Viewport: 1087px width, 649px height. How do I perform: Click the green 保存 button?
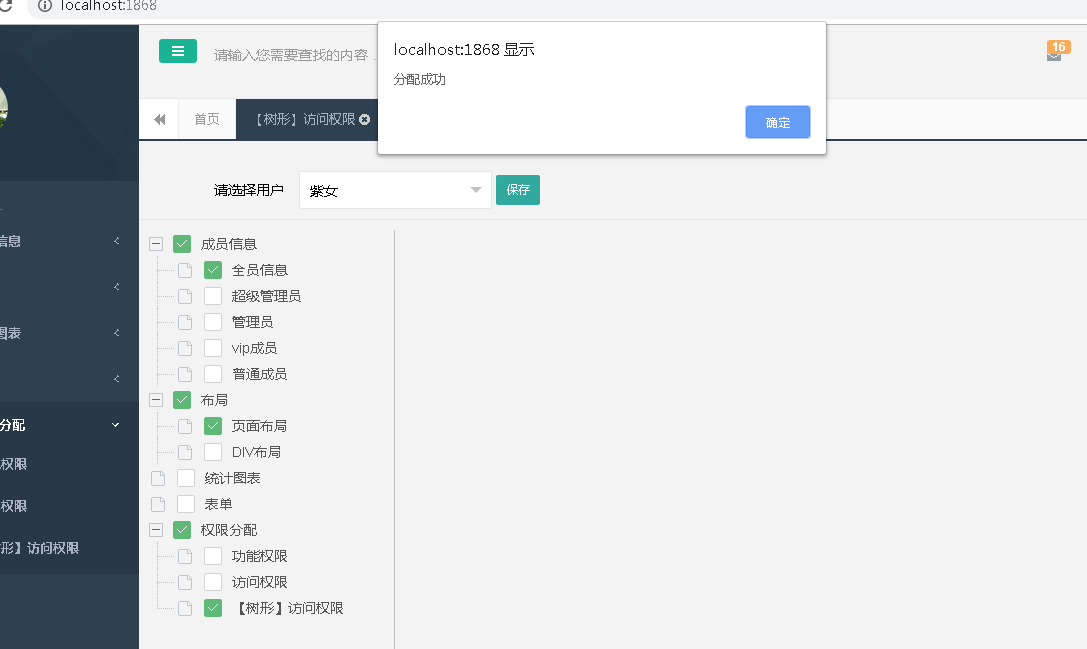tap(517, 190)
